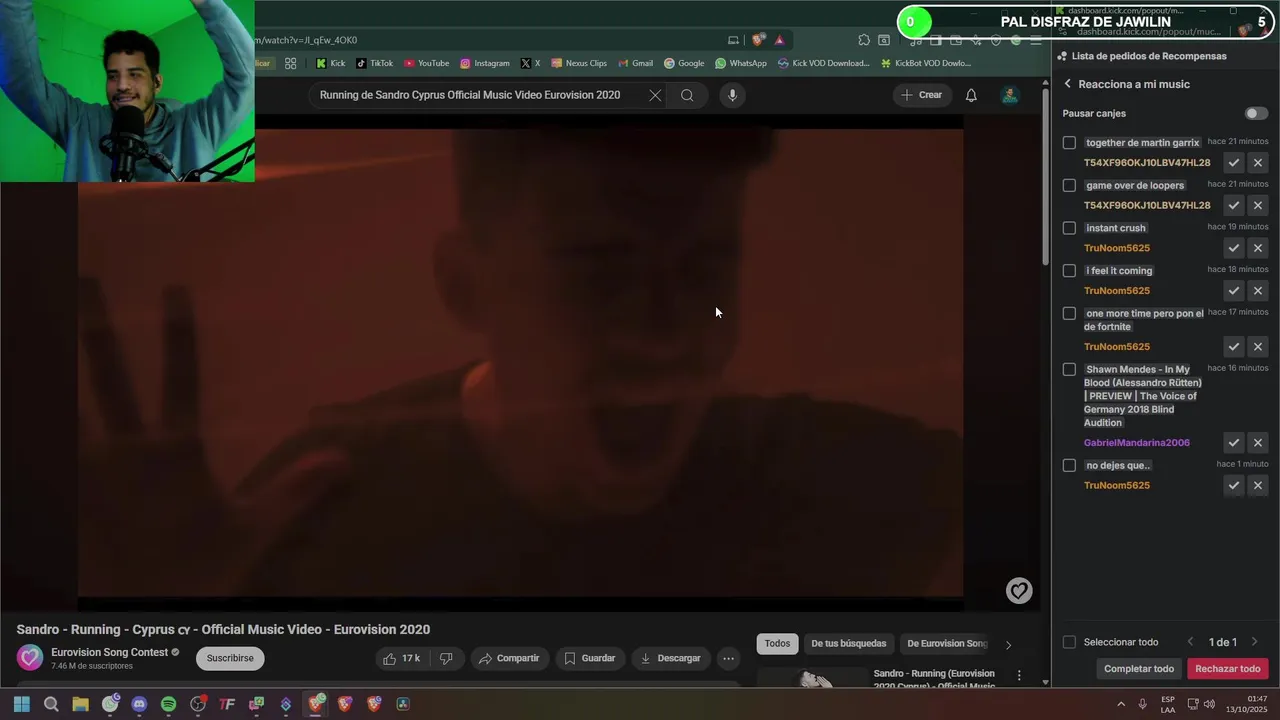This screenshot has height=720, width=1280.
Task: Download the video with Descargar
Action: [x=671, y=658]
